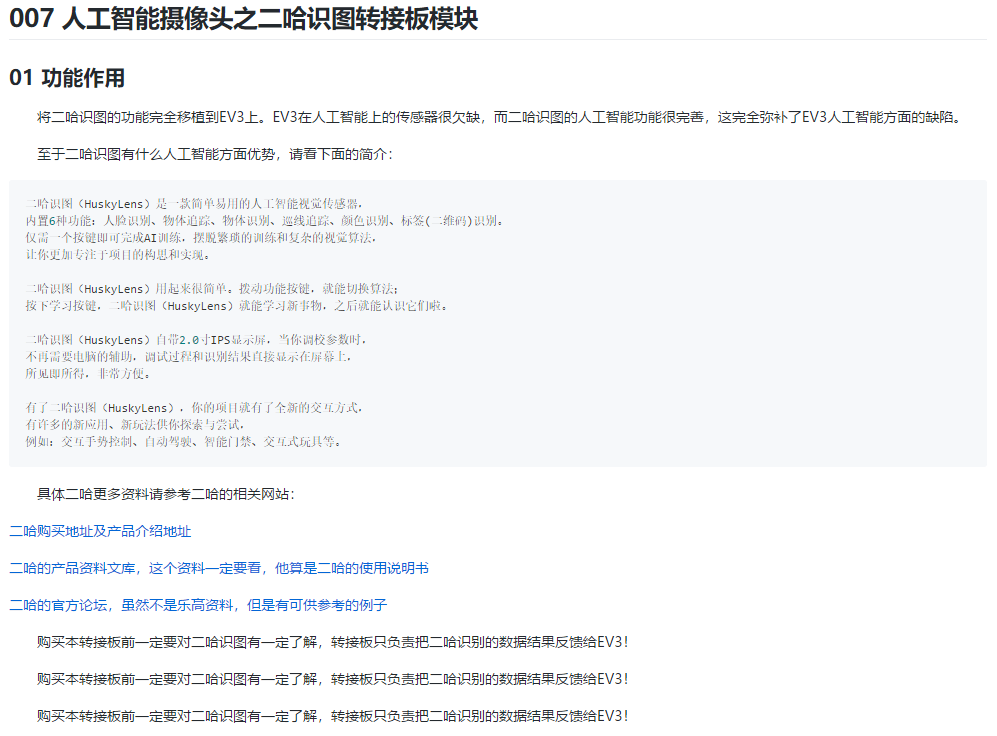997x736 pixels.
Task: Click the paragraph starting 将二哈识图的功能完全移植到EV3上
Action: 500,118
